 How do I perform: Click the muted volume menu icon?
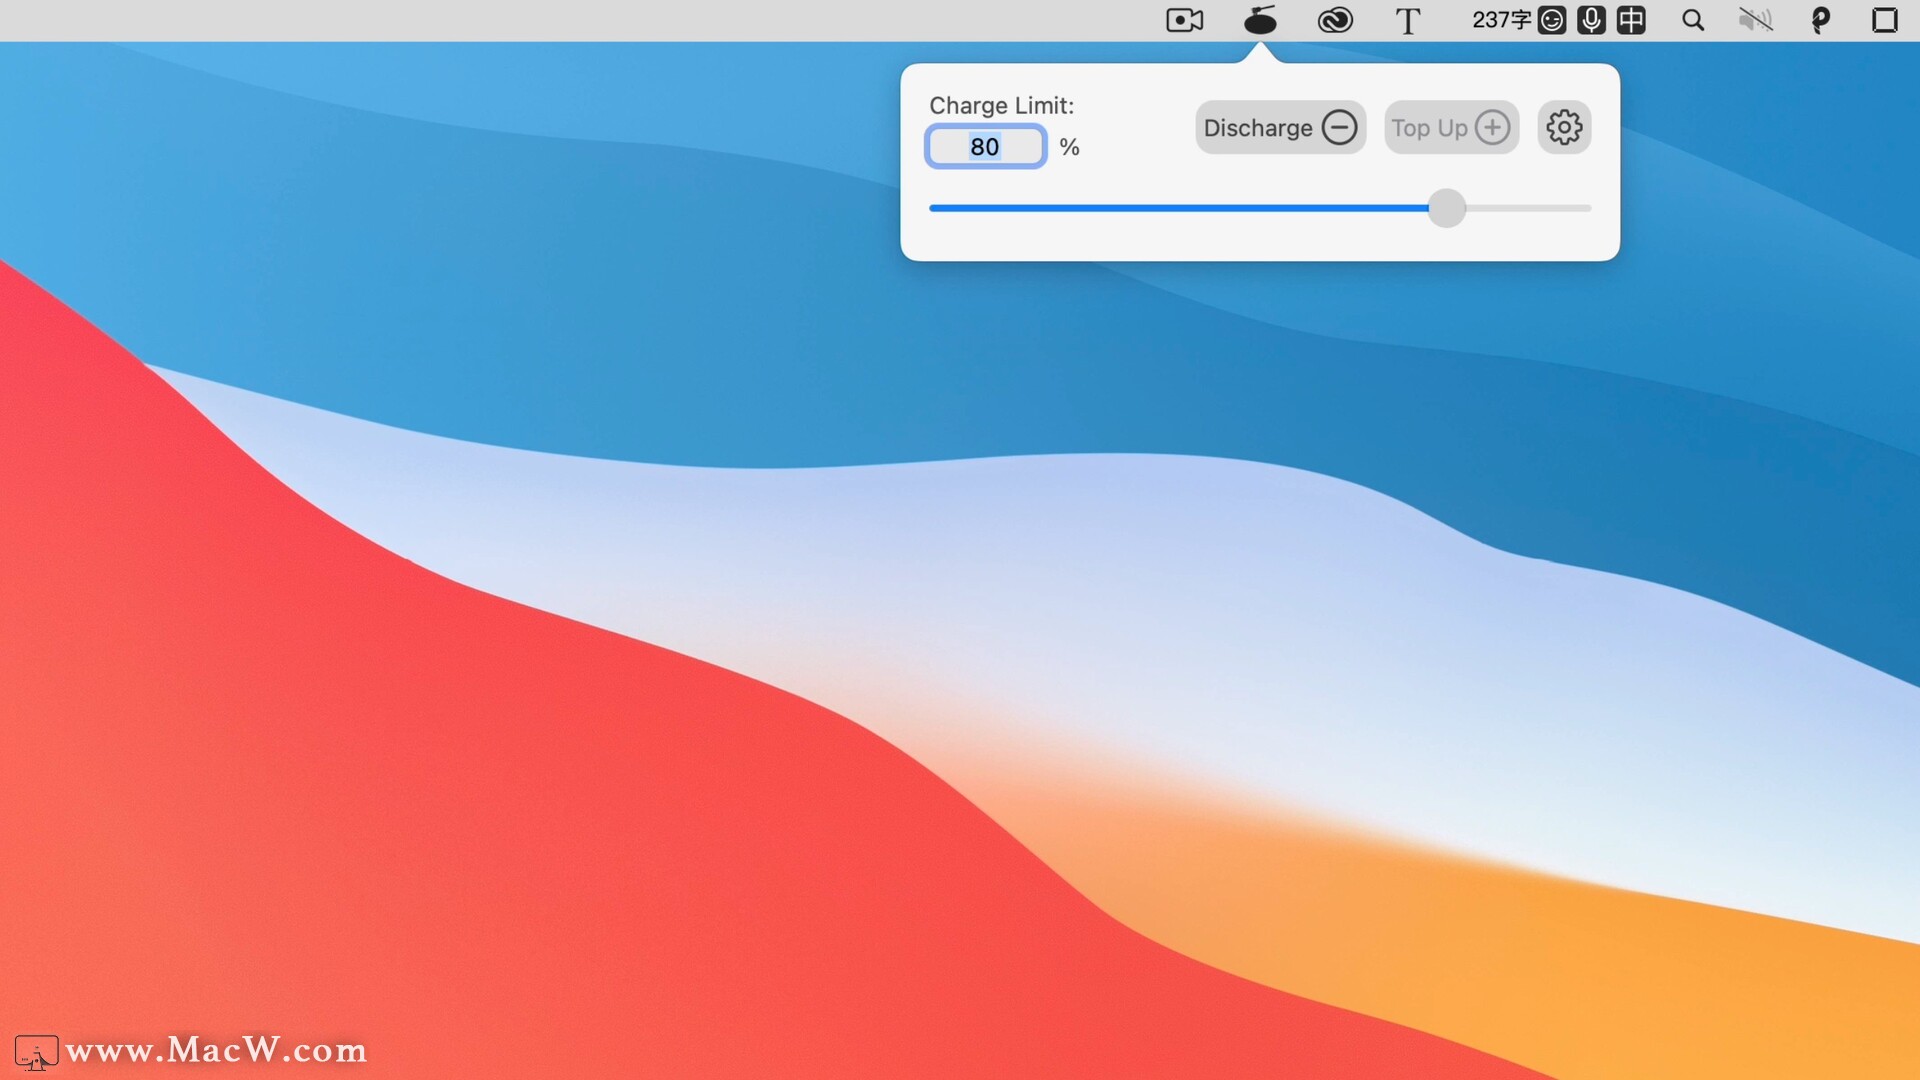tap(1755, 20)
